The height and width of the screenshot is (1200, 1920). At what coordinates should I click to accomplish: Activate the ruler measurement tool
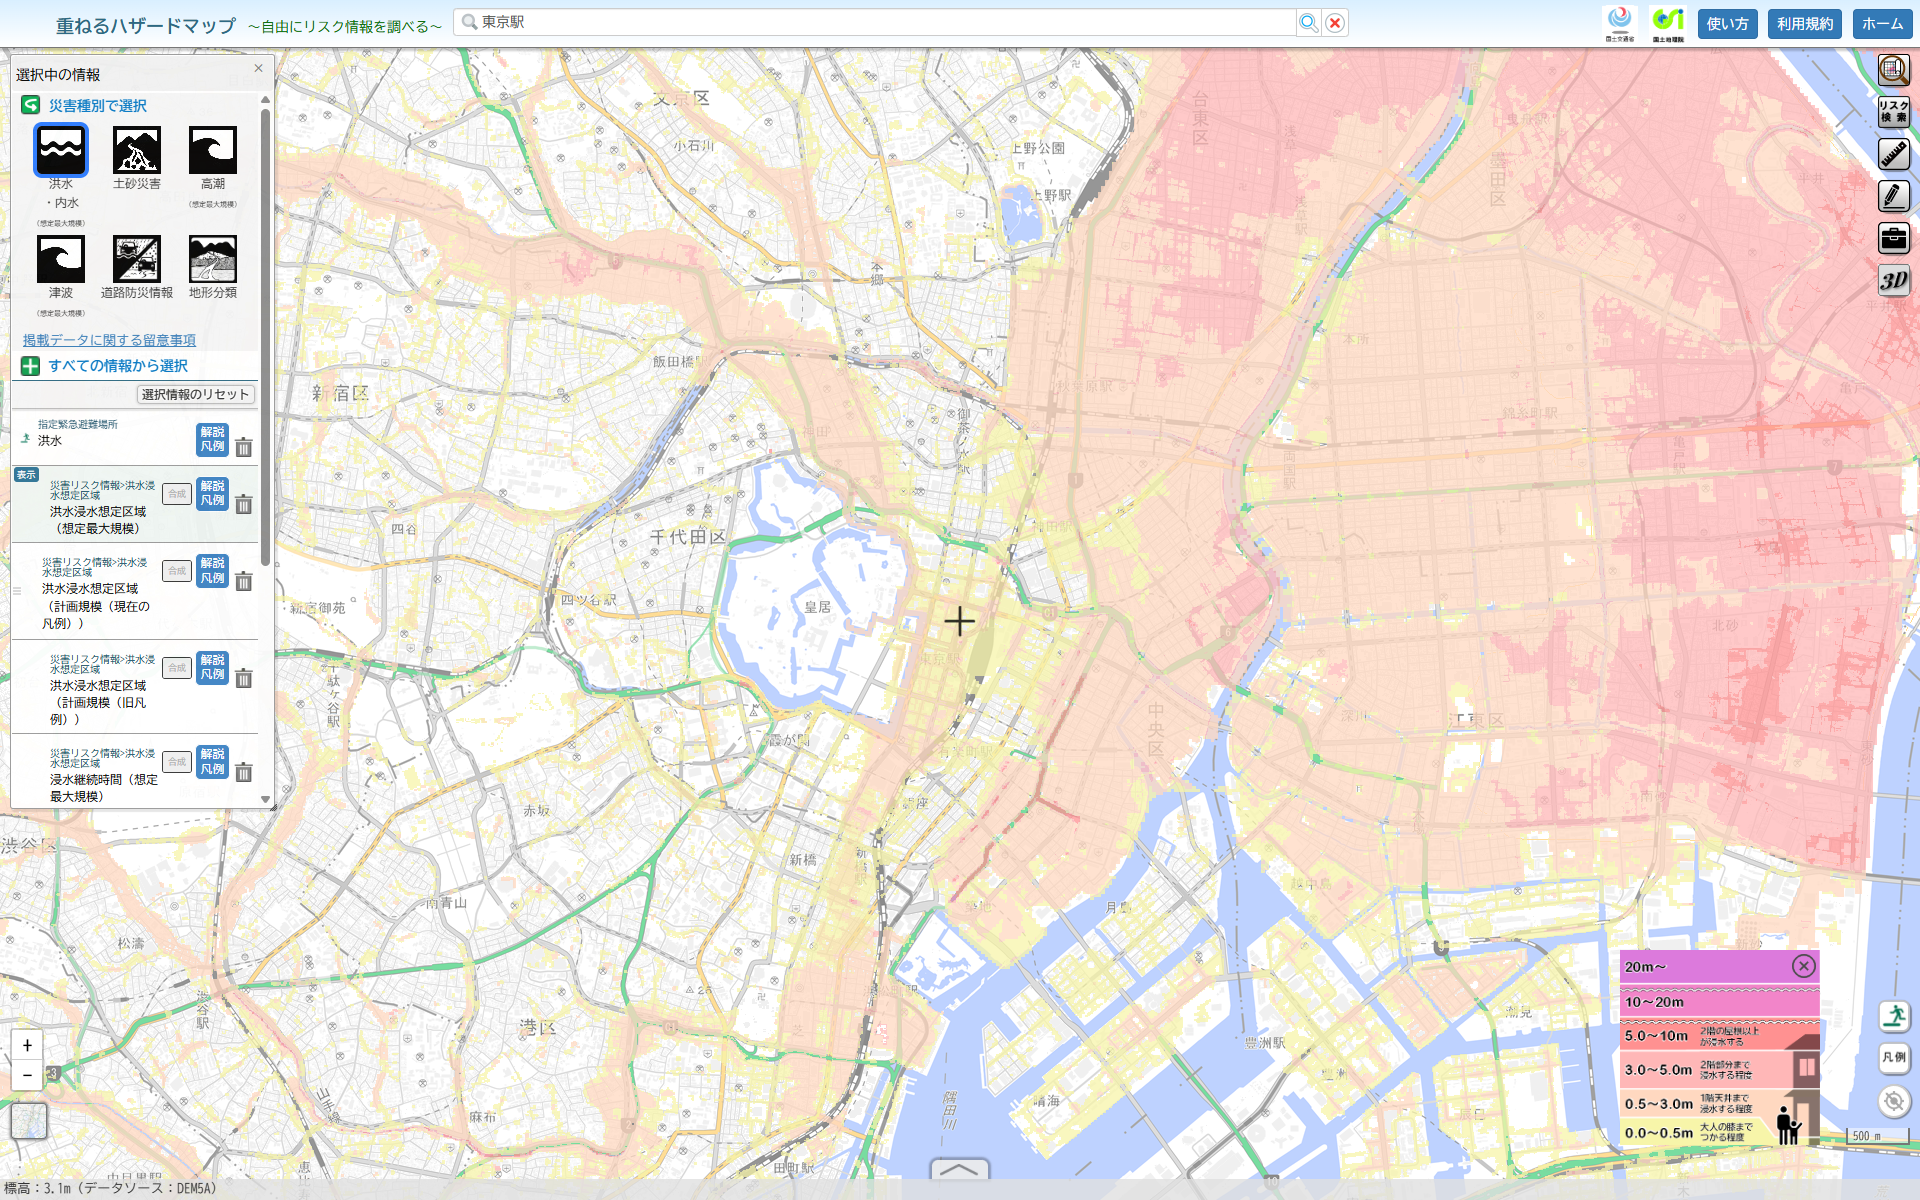(1893, 154)
